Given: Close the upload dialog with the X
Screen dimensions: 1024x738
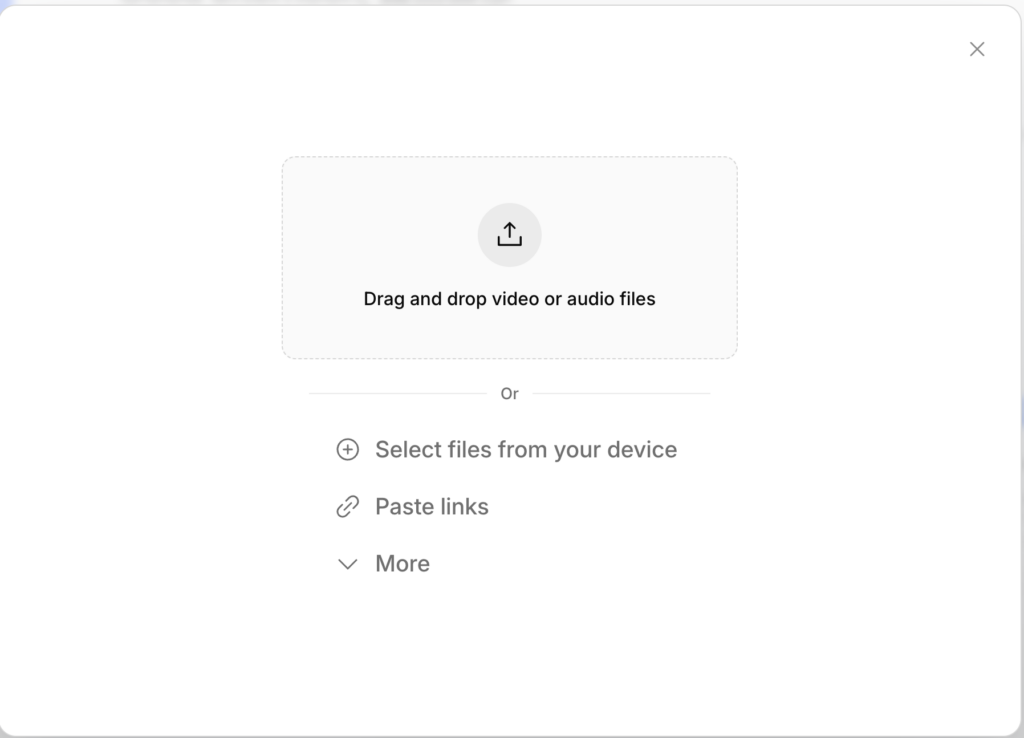Looking at the screenshot, I should [977, 49].
